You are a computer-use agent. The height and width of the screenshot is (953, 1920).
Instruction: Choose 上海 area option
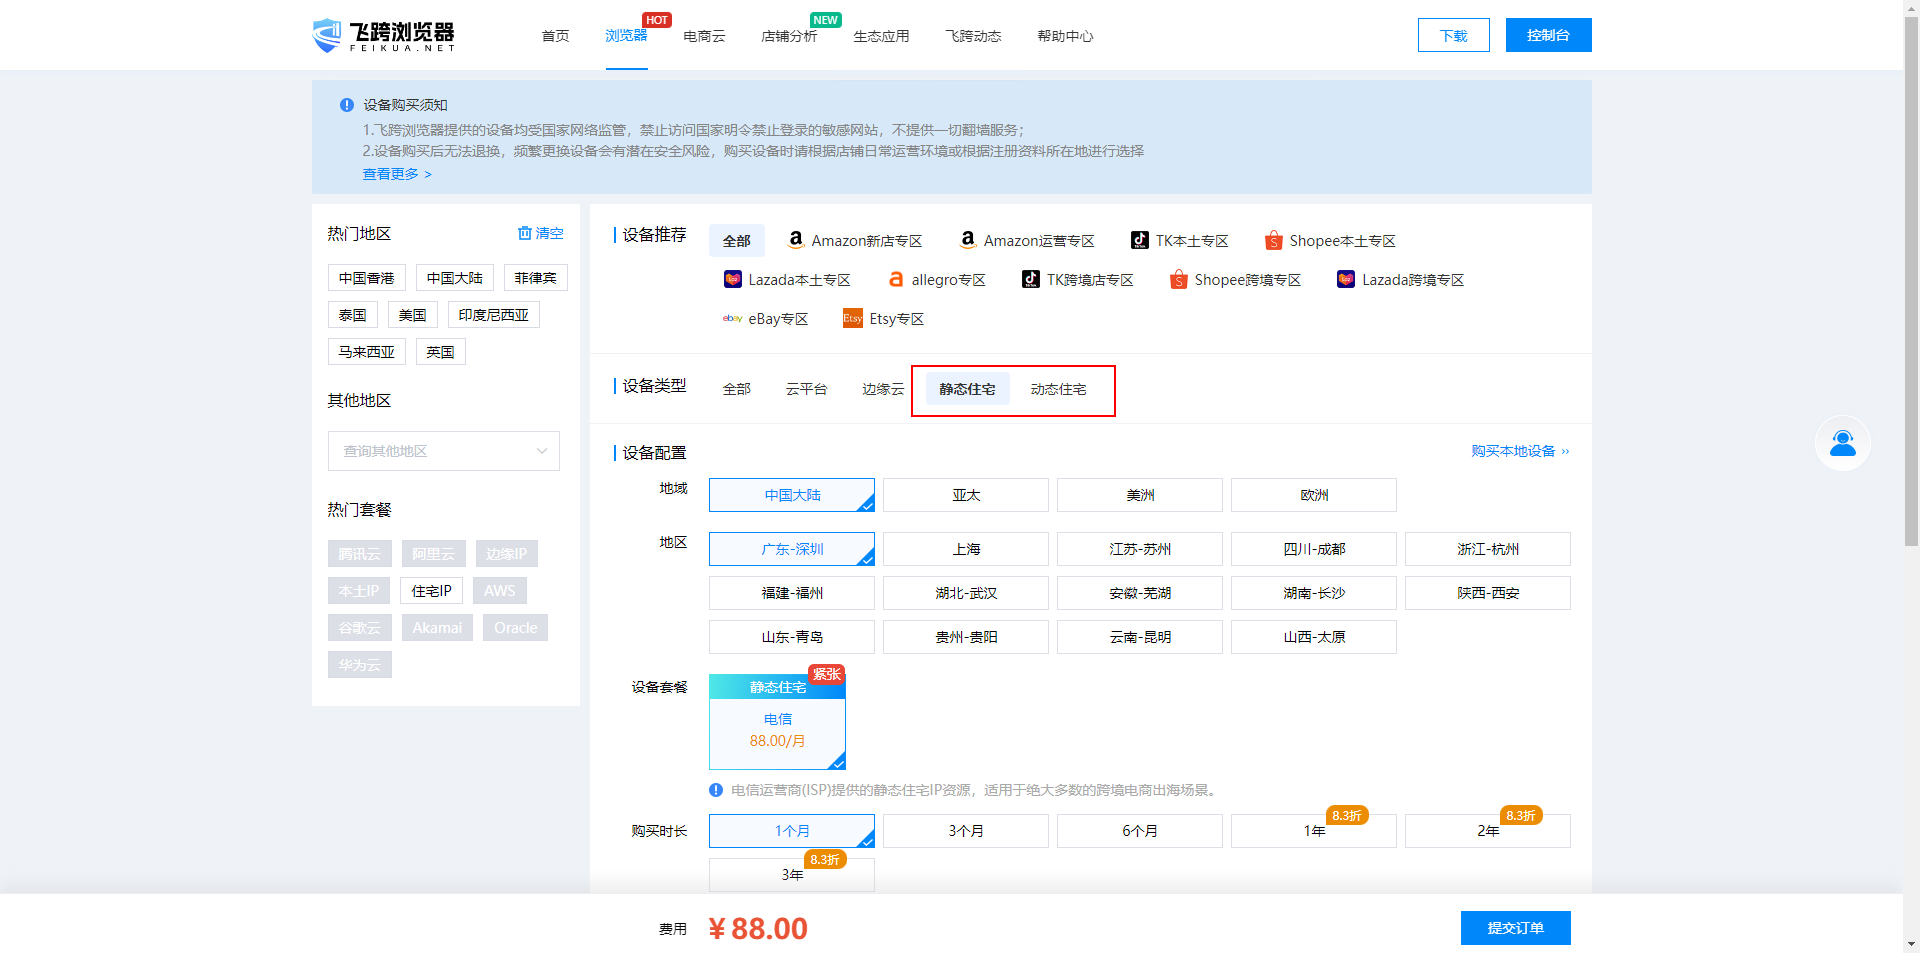tap(966, 549)
